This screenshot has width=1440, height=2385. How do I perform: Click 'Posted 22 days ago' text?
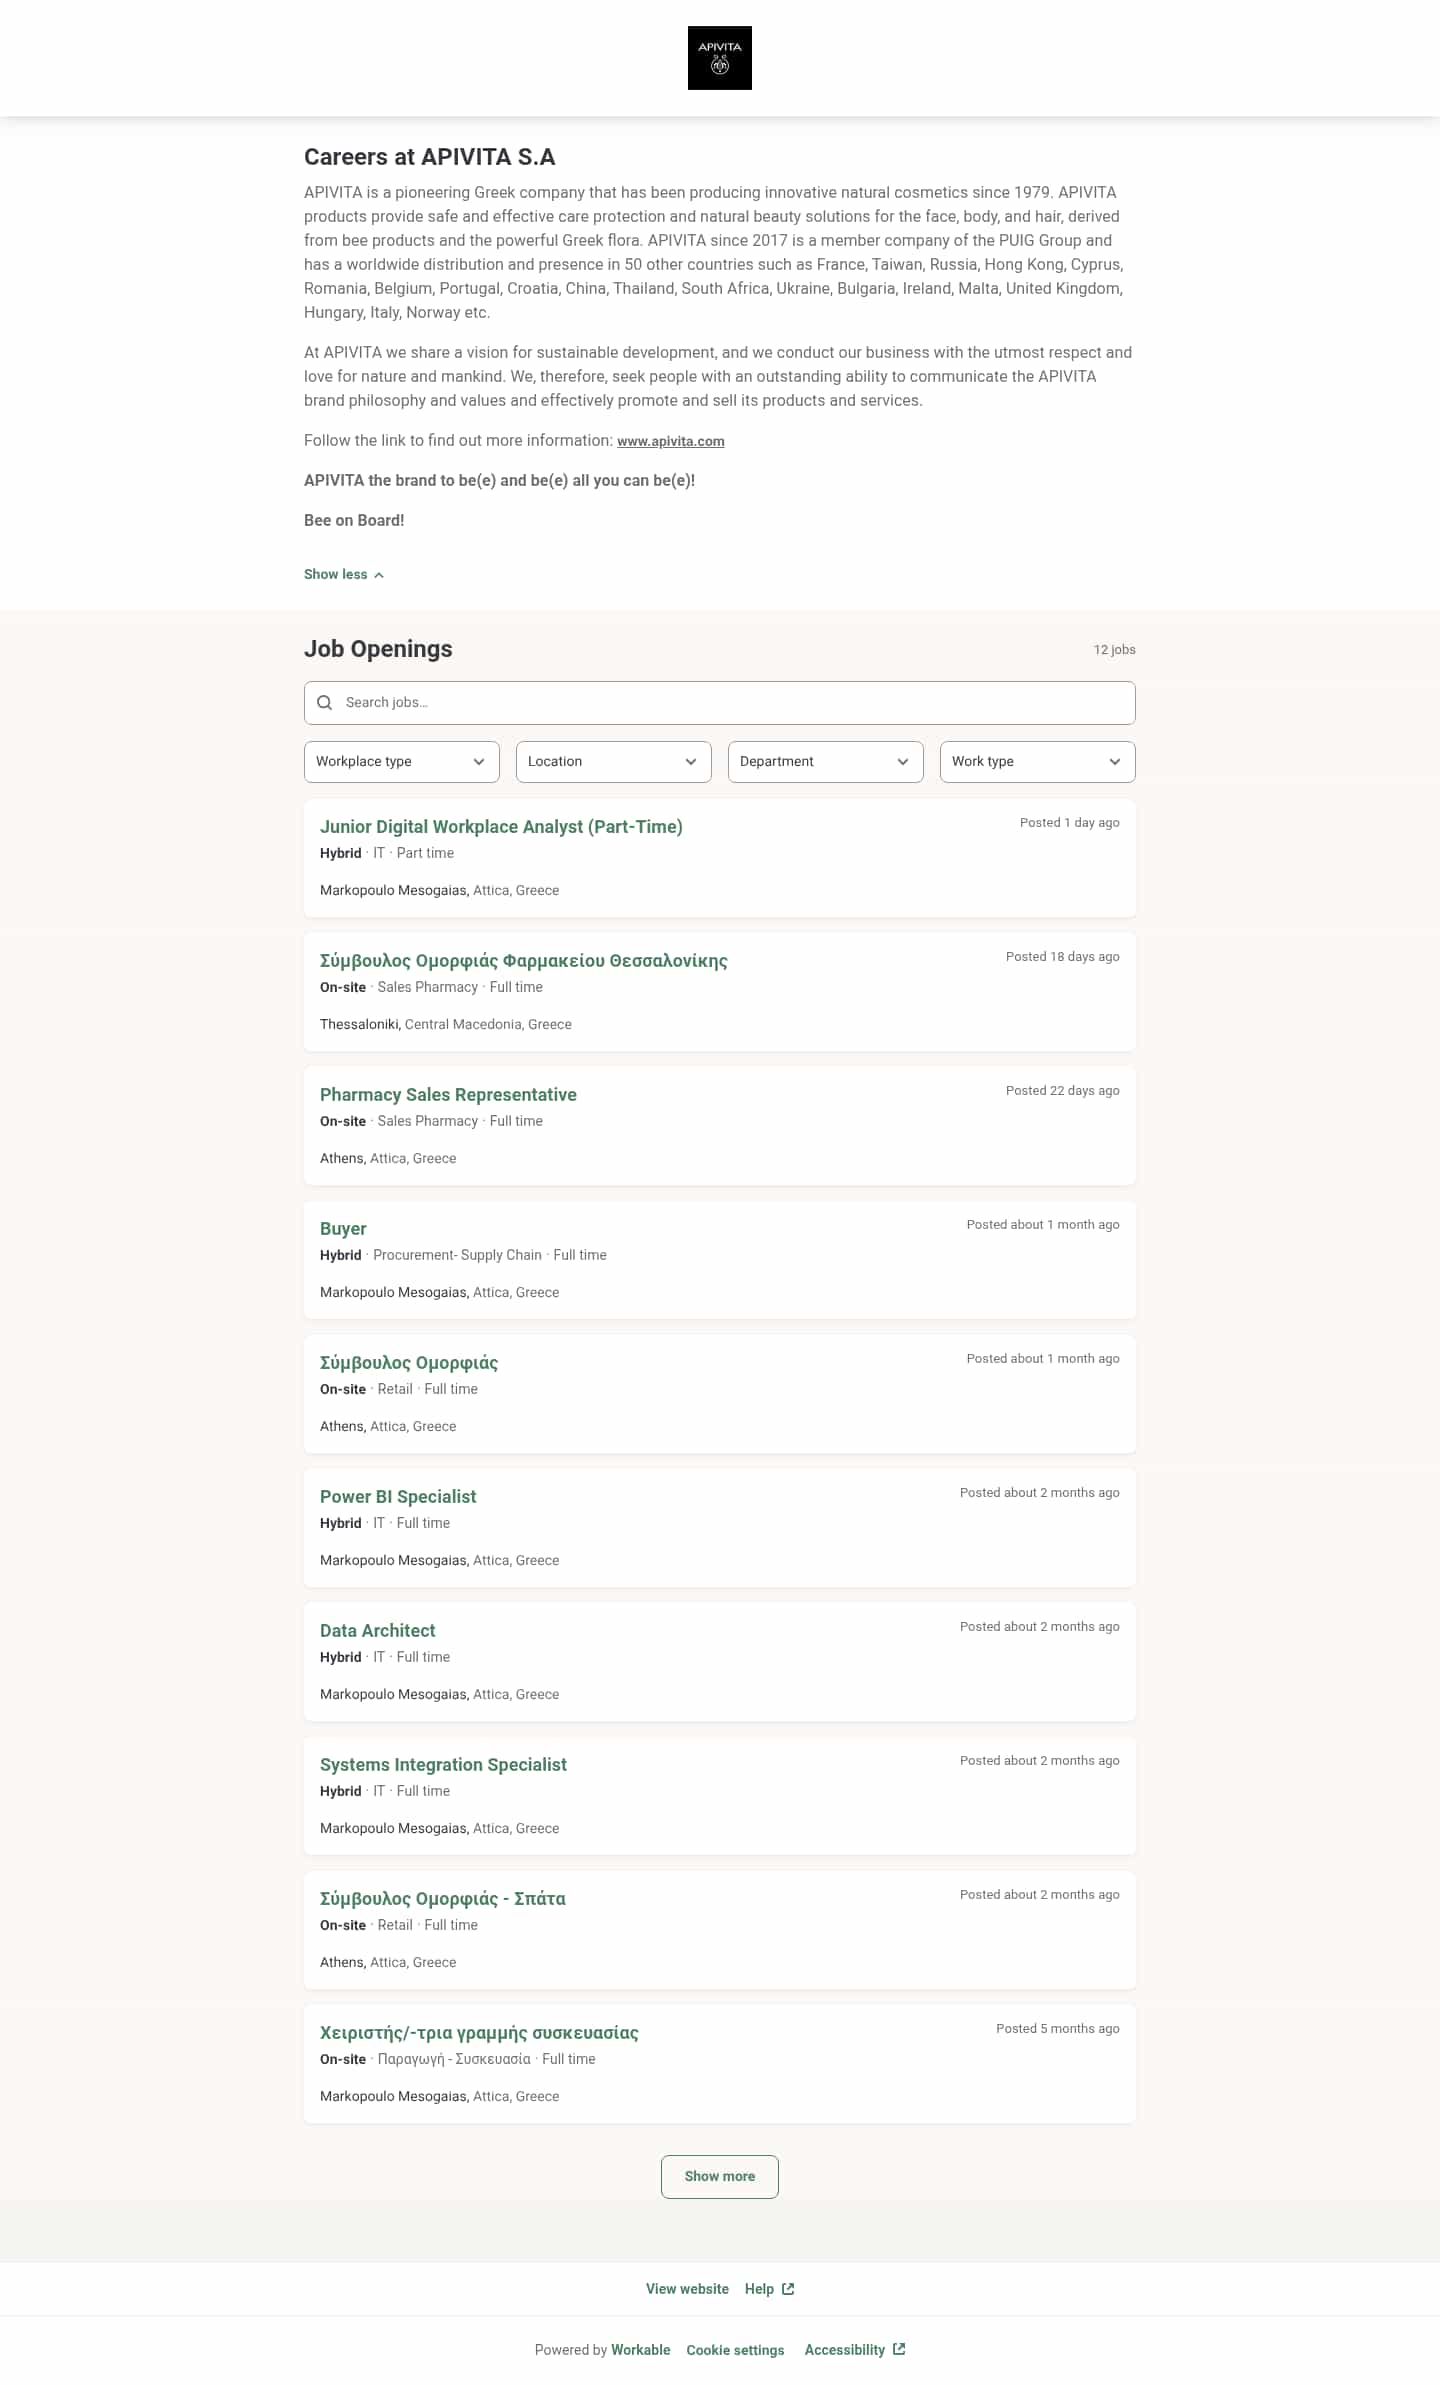(x=1062, y=1091)
